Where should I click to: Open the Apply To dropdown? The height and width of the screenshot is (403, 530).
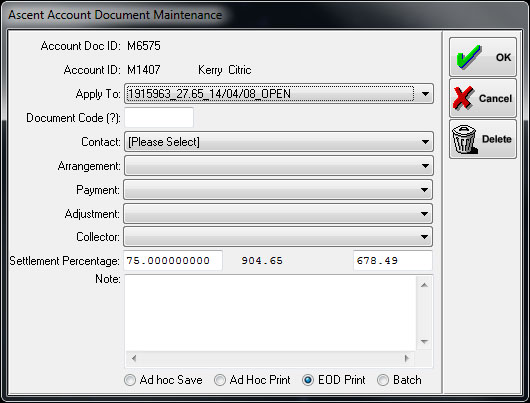coord(279,94)
